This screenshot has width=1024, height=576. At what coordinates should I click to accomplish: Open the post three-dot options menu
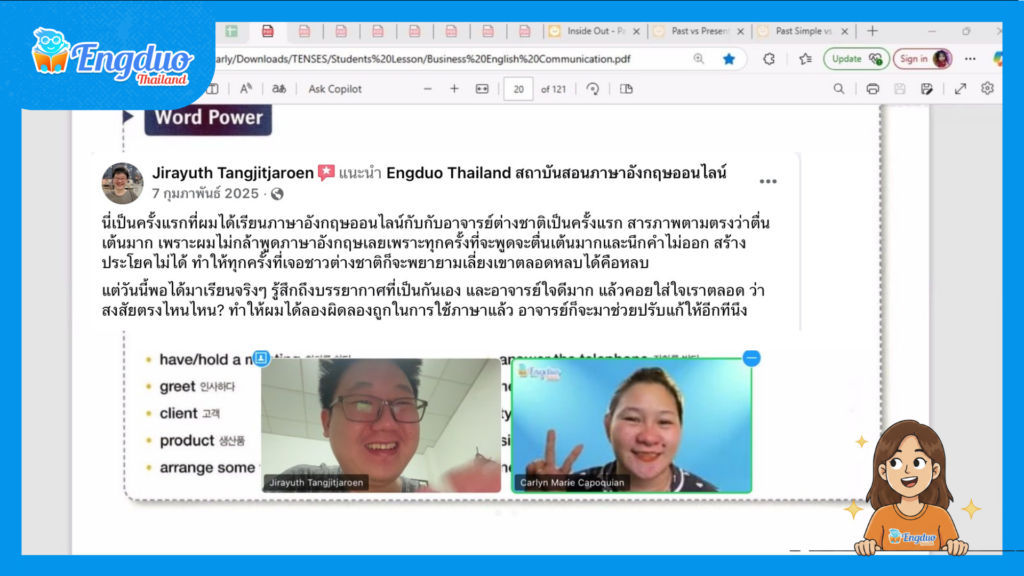tap(768, 182)
